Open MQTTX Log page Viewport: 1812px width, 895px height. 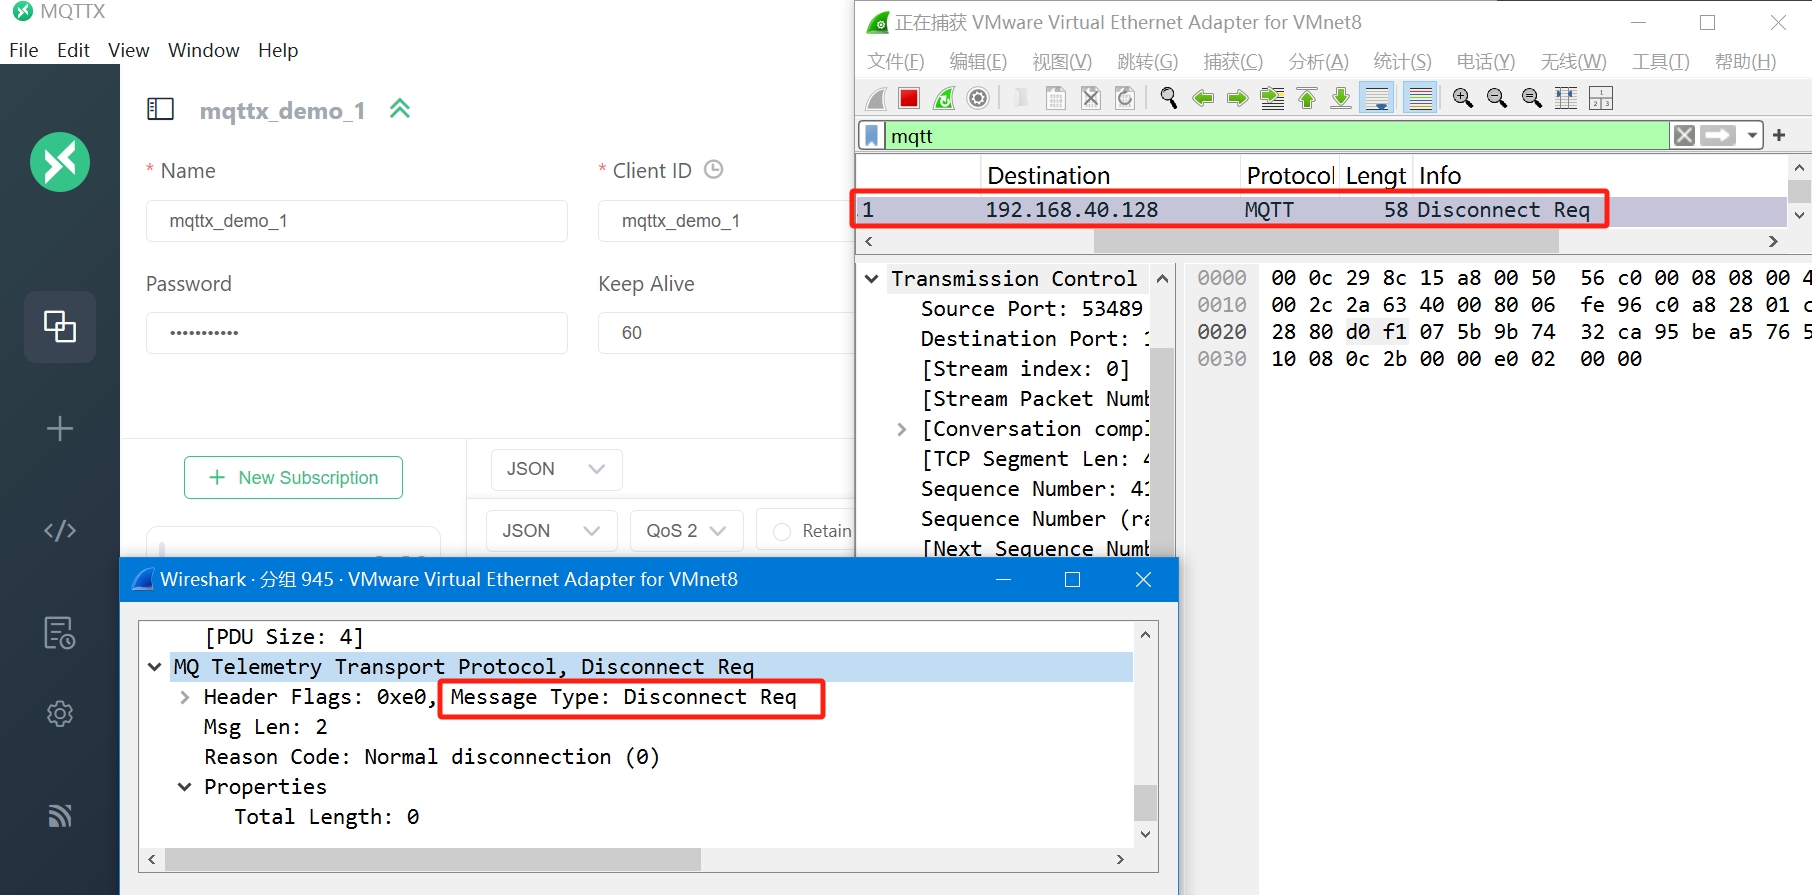[x=60, y=633]
